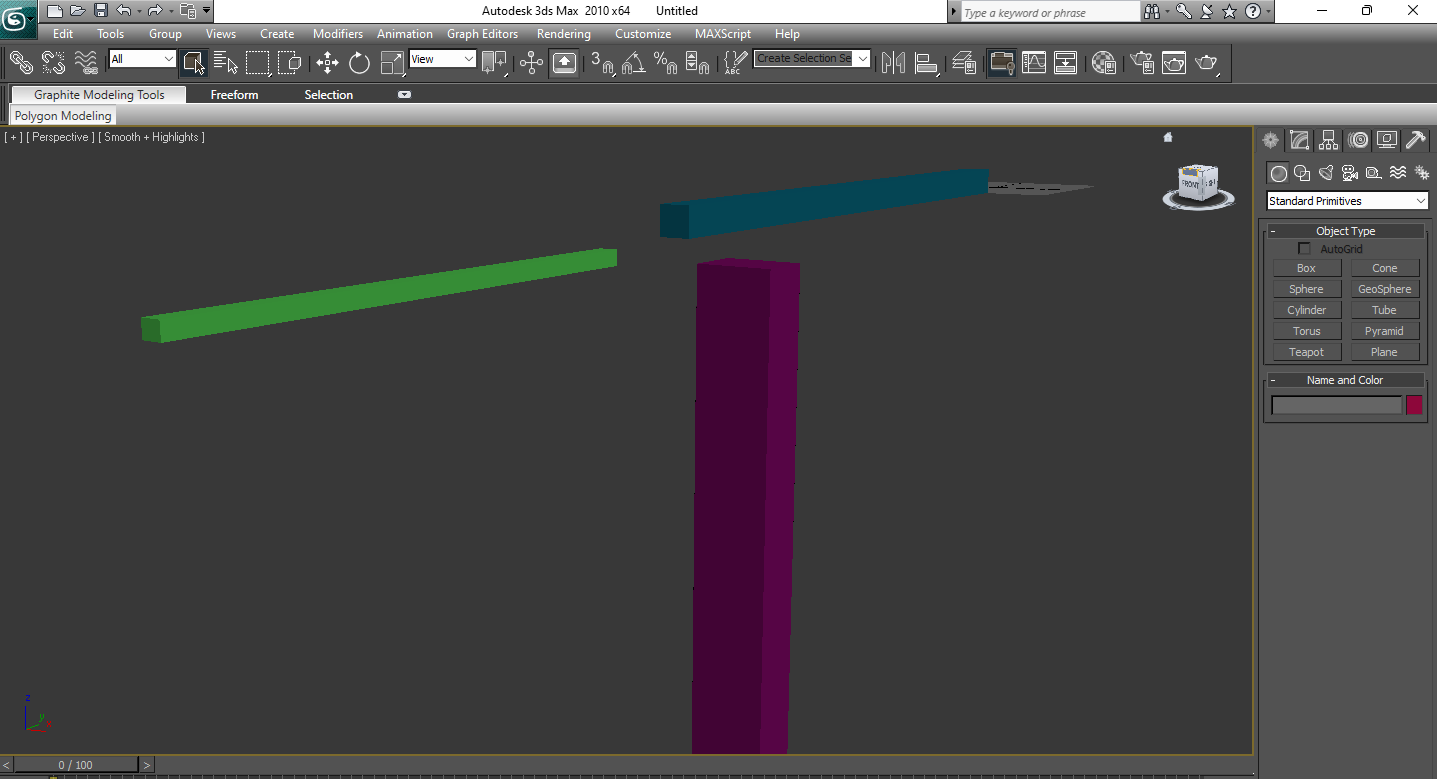Click the Teapot primitive button
1437x779 pixels.
[x=1306, y=352]
